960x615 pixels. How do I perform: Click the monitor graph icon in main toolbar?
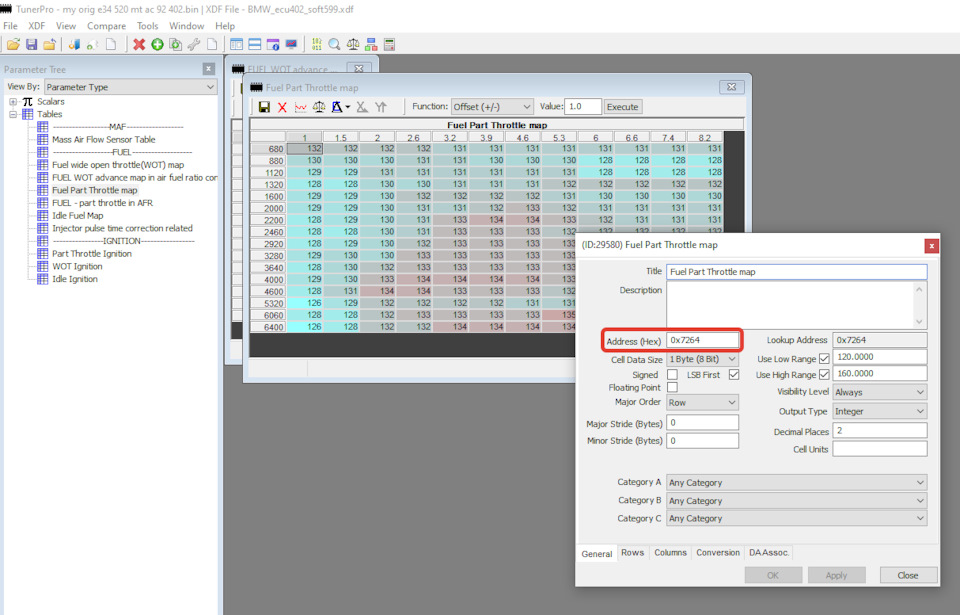tap(291, 44)
